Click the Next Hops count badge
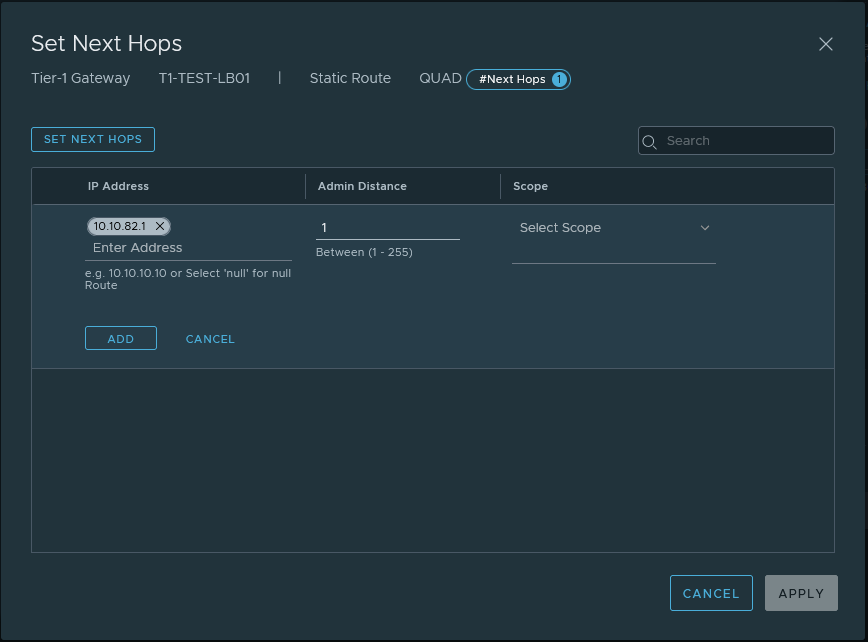Screen dimensions: 868x642 click(559, 79)
